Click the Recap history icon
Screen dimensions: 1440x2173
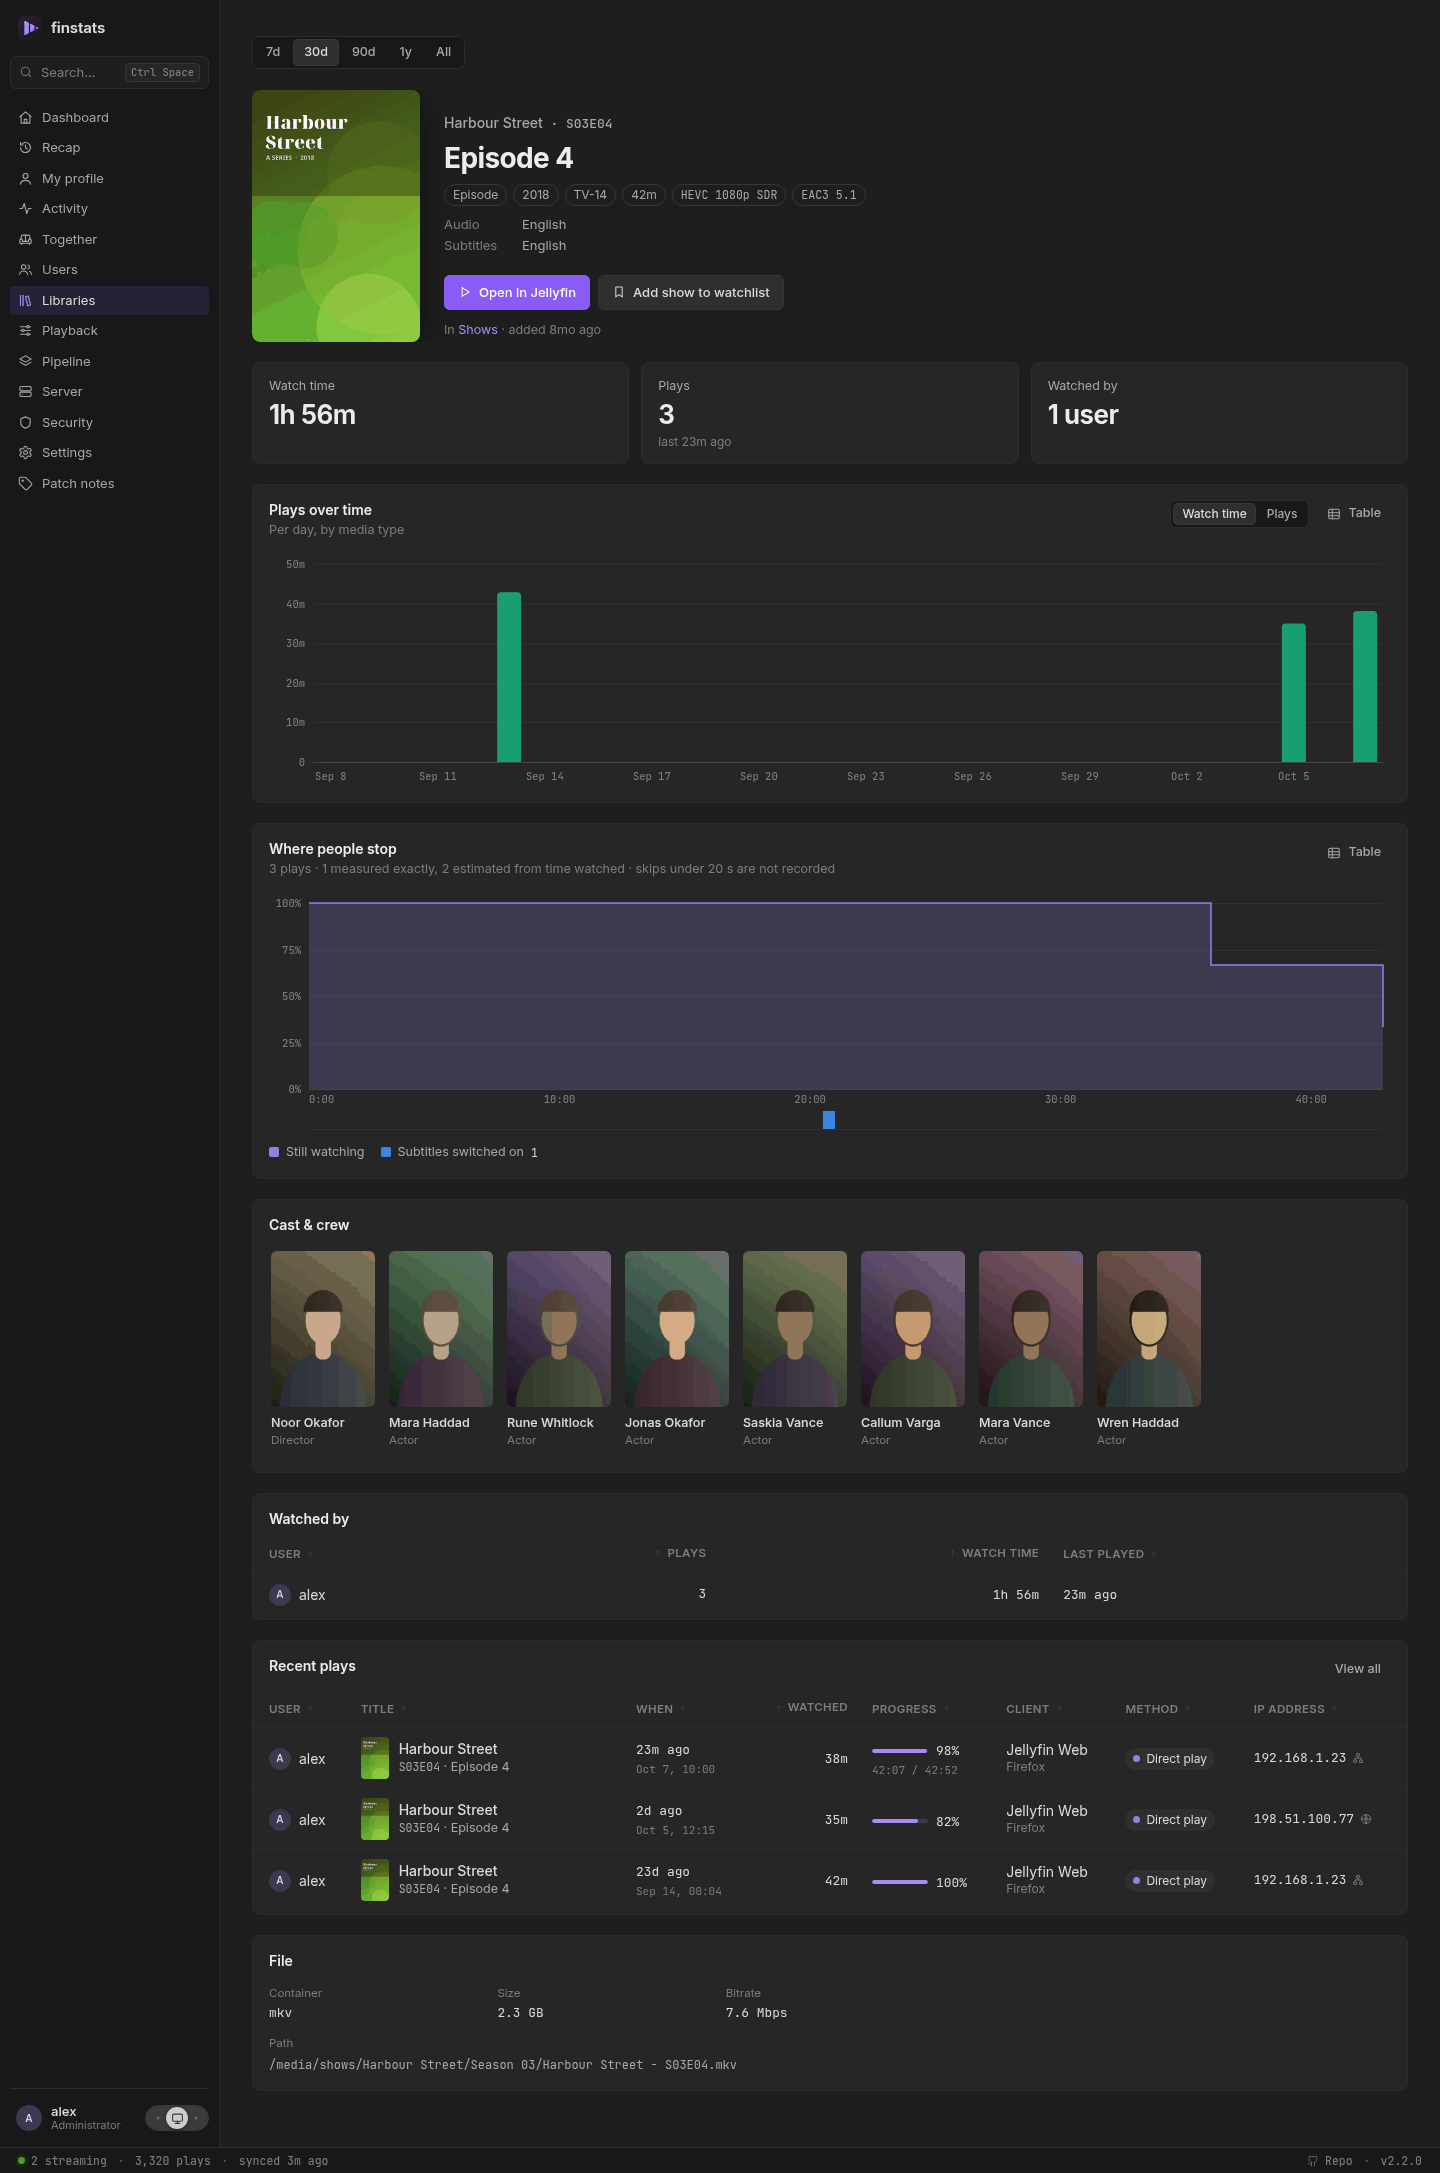coord(26,148)
